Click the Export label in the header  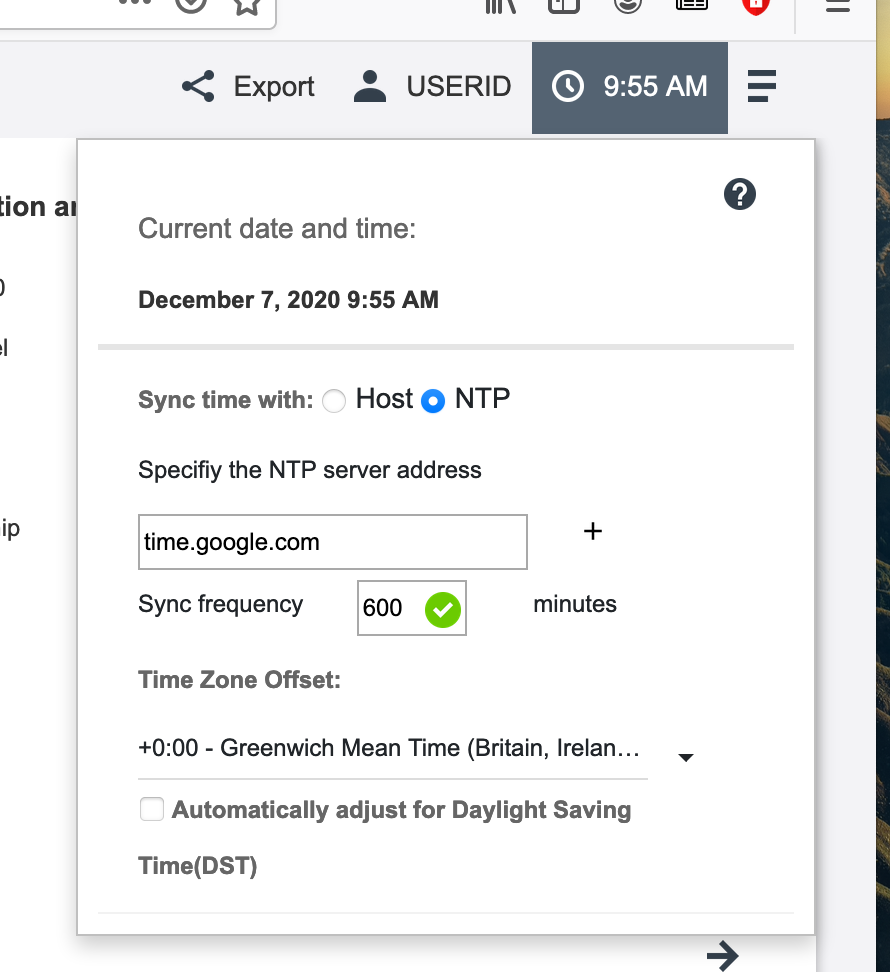(x=274, y=87)
